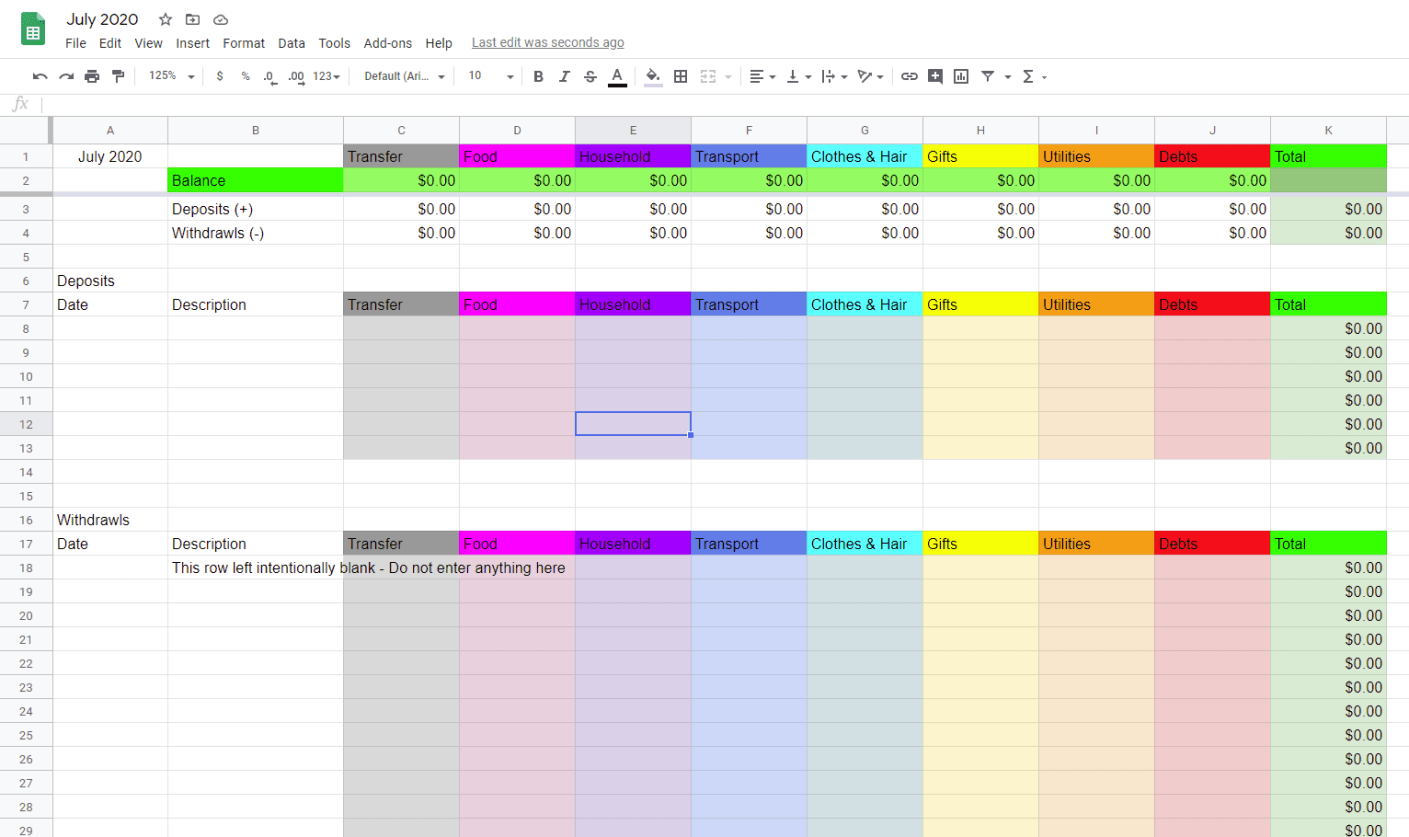View cloud save status icon
This screenshot has height=837, width=1409.
221,19
